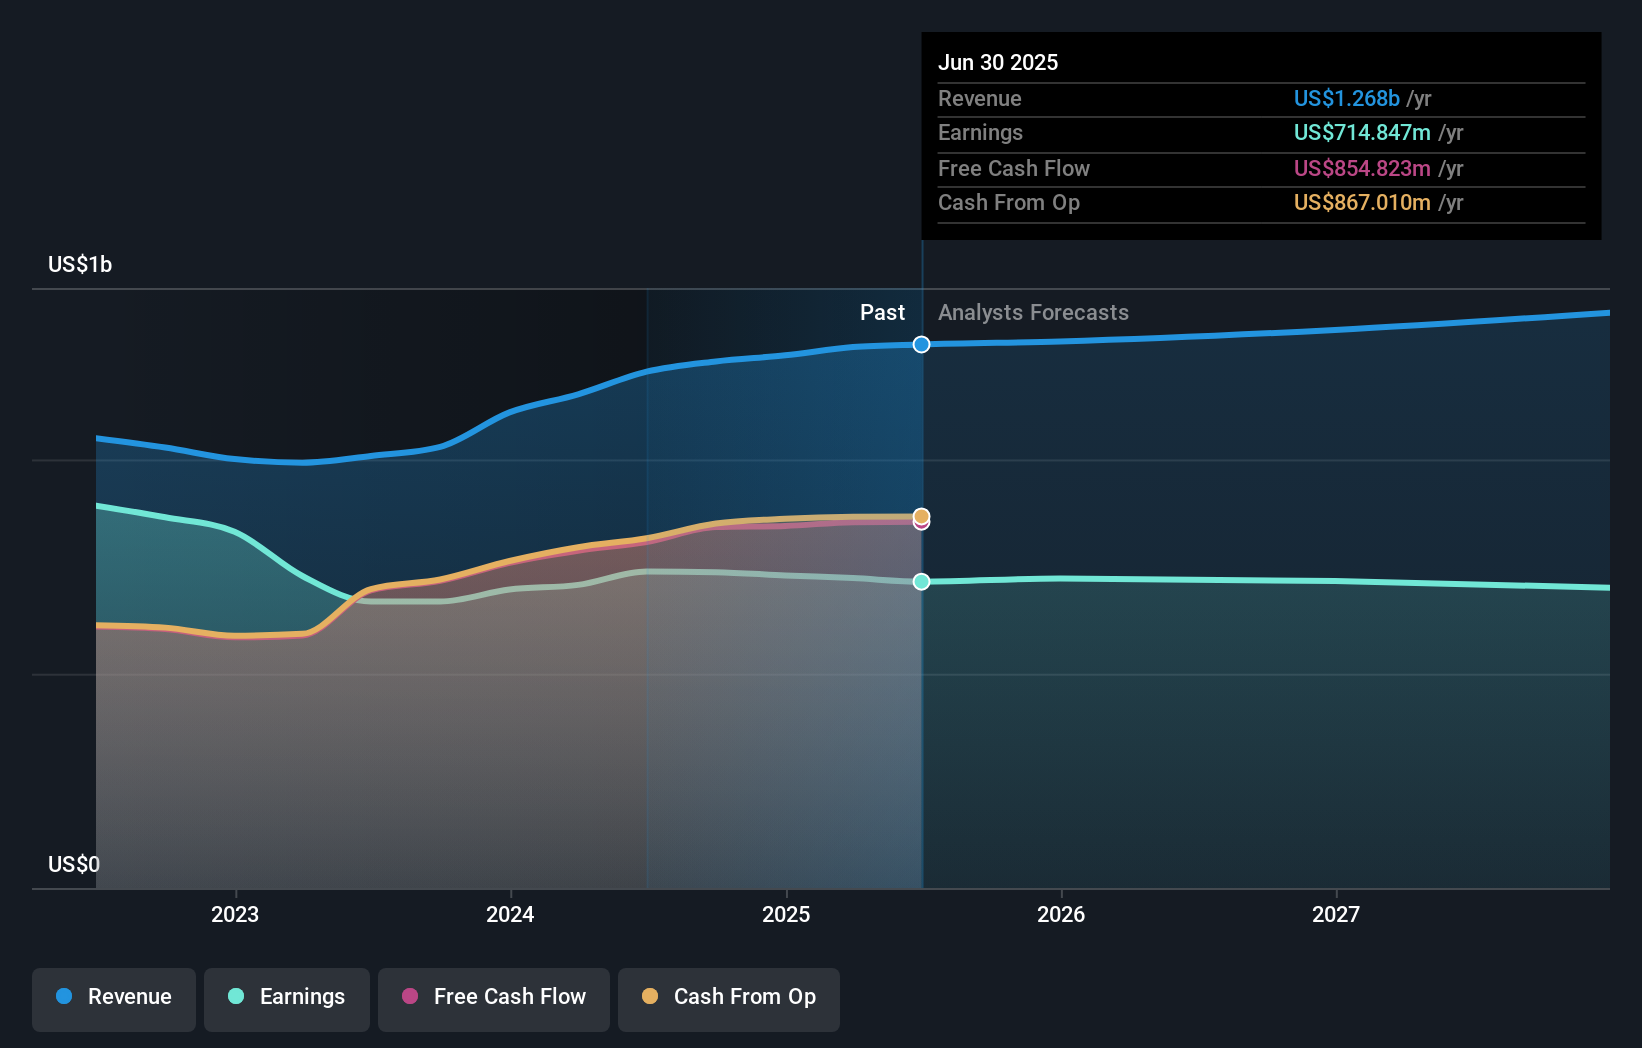Click the Earnings row label in tooltip
Viewport: 1642px width, 1048px height.
980,132
